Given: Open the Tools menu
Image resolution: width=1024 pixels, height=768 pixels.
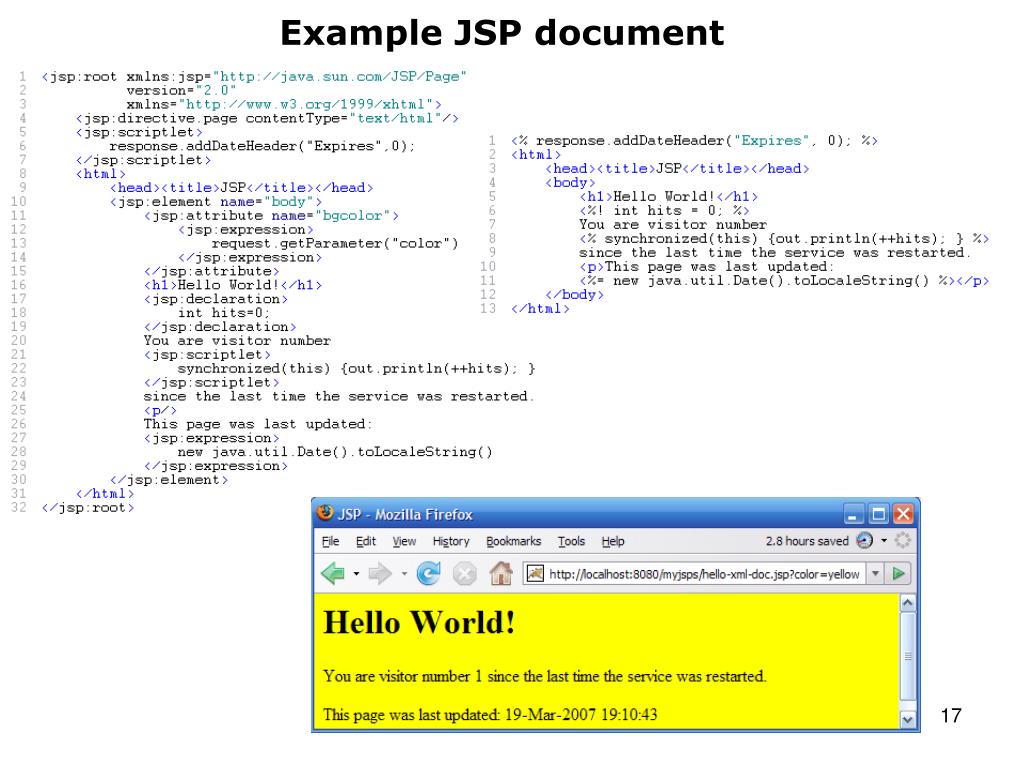Looking at the screenshot, I should 571,541.
